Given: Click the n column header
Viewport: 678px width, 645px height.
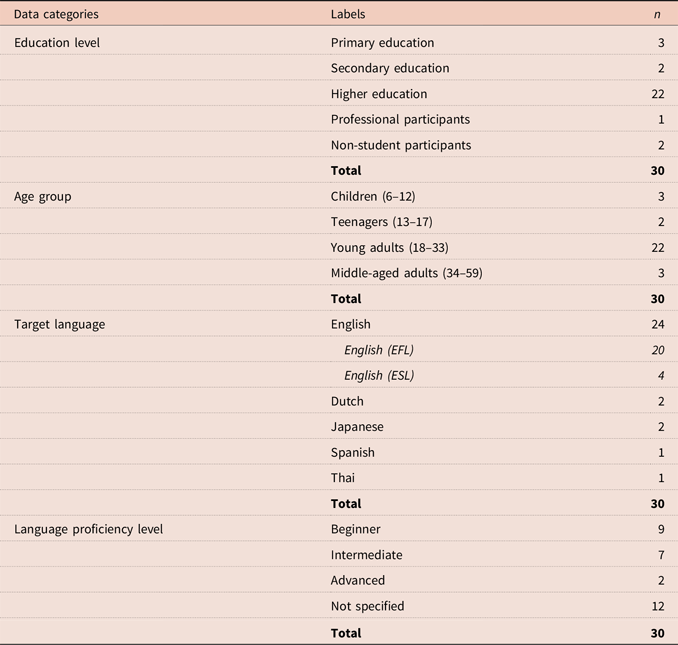Looking at the screenshot, I should click(x=657, y=15).
